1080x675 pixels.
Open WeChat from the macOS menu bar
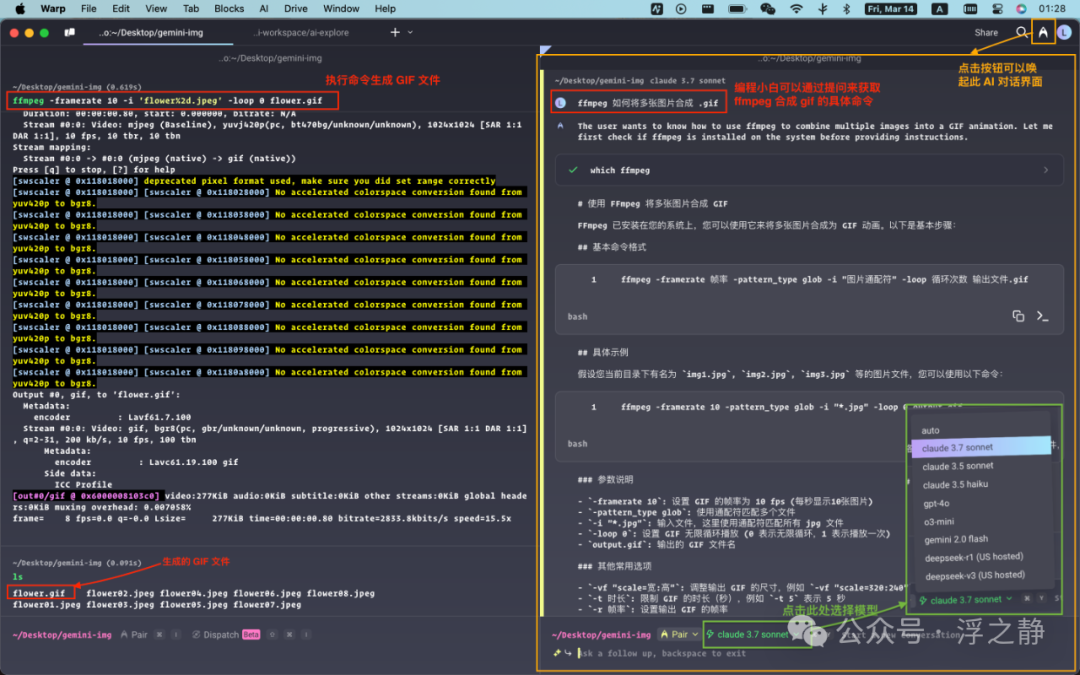pos(767,9)
